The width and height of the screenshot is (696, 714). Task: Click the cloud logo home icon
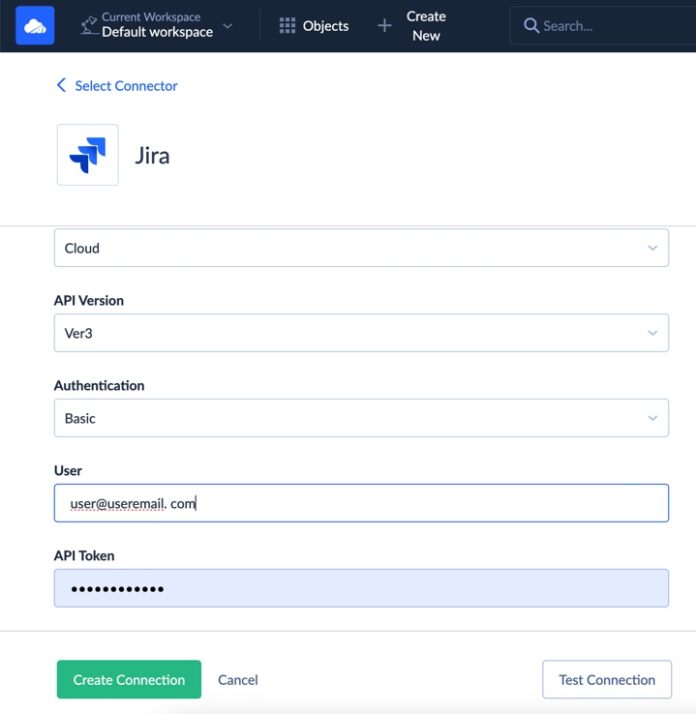tap(35, 25)
